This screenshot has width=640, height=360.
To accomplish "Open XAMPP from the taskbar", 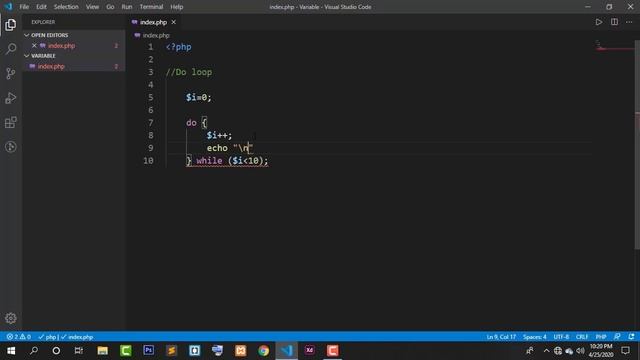I will (240, 351).
